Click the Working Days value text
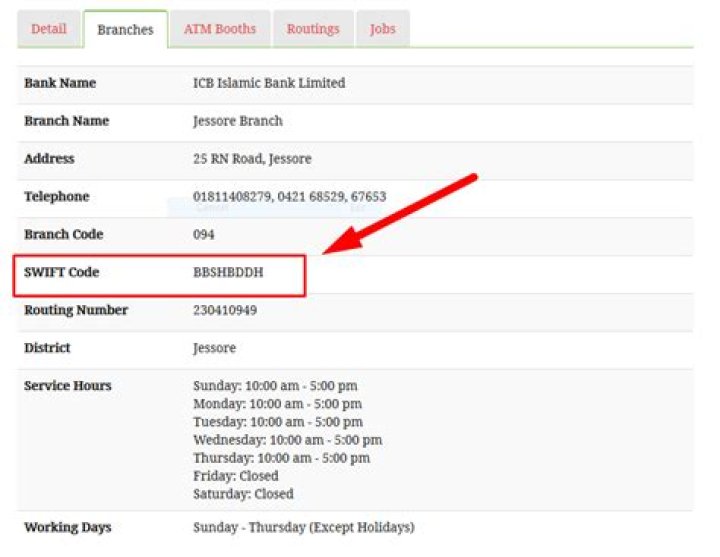This screenshot has width=720, height=557. [304, 527]
